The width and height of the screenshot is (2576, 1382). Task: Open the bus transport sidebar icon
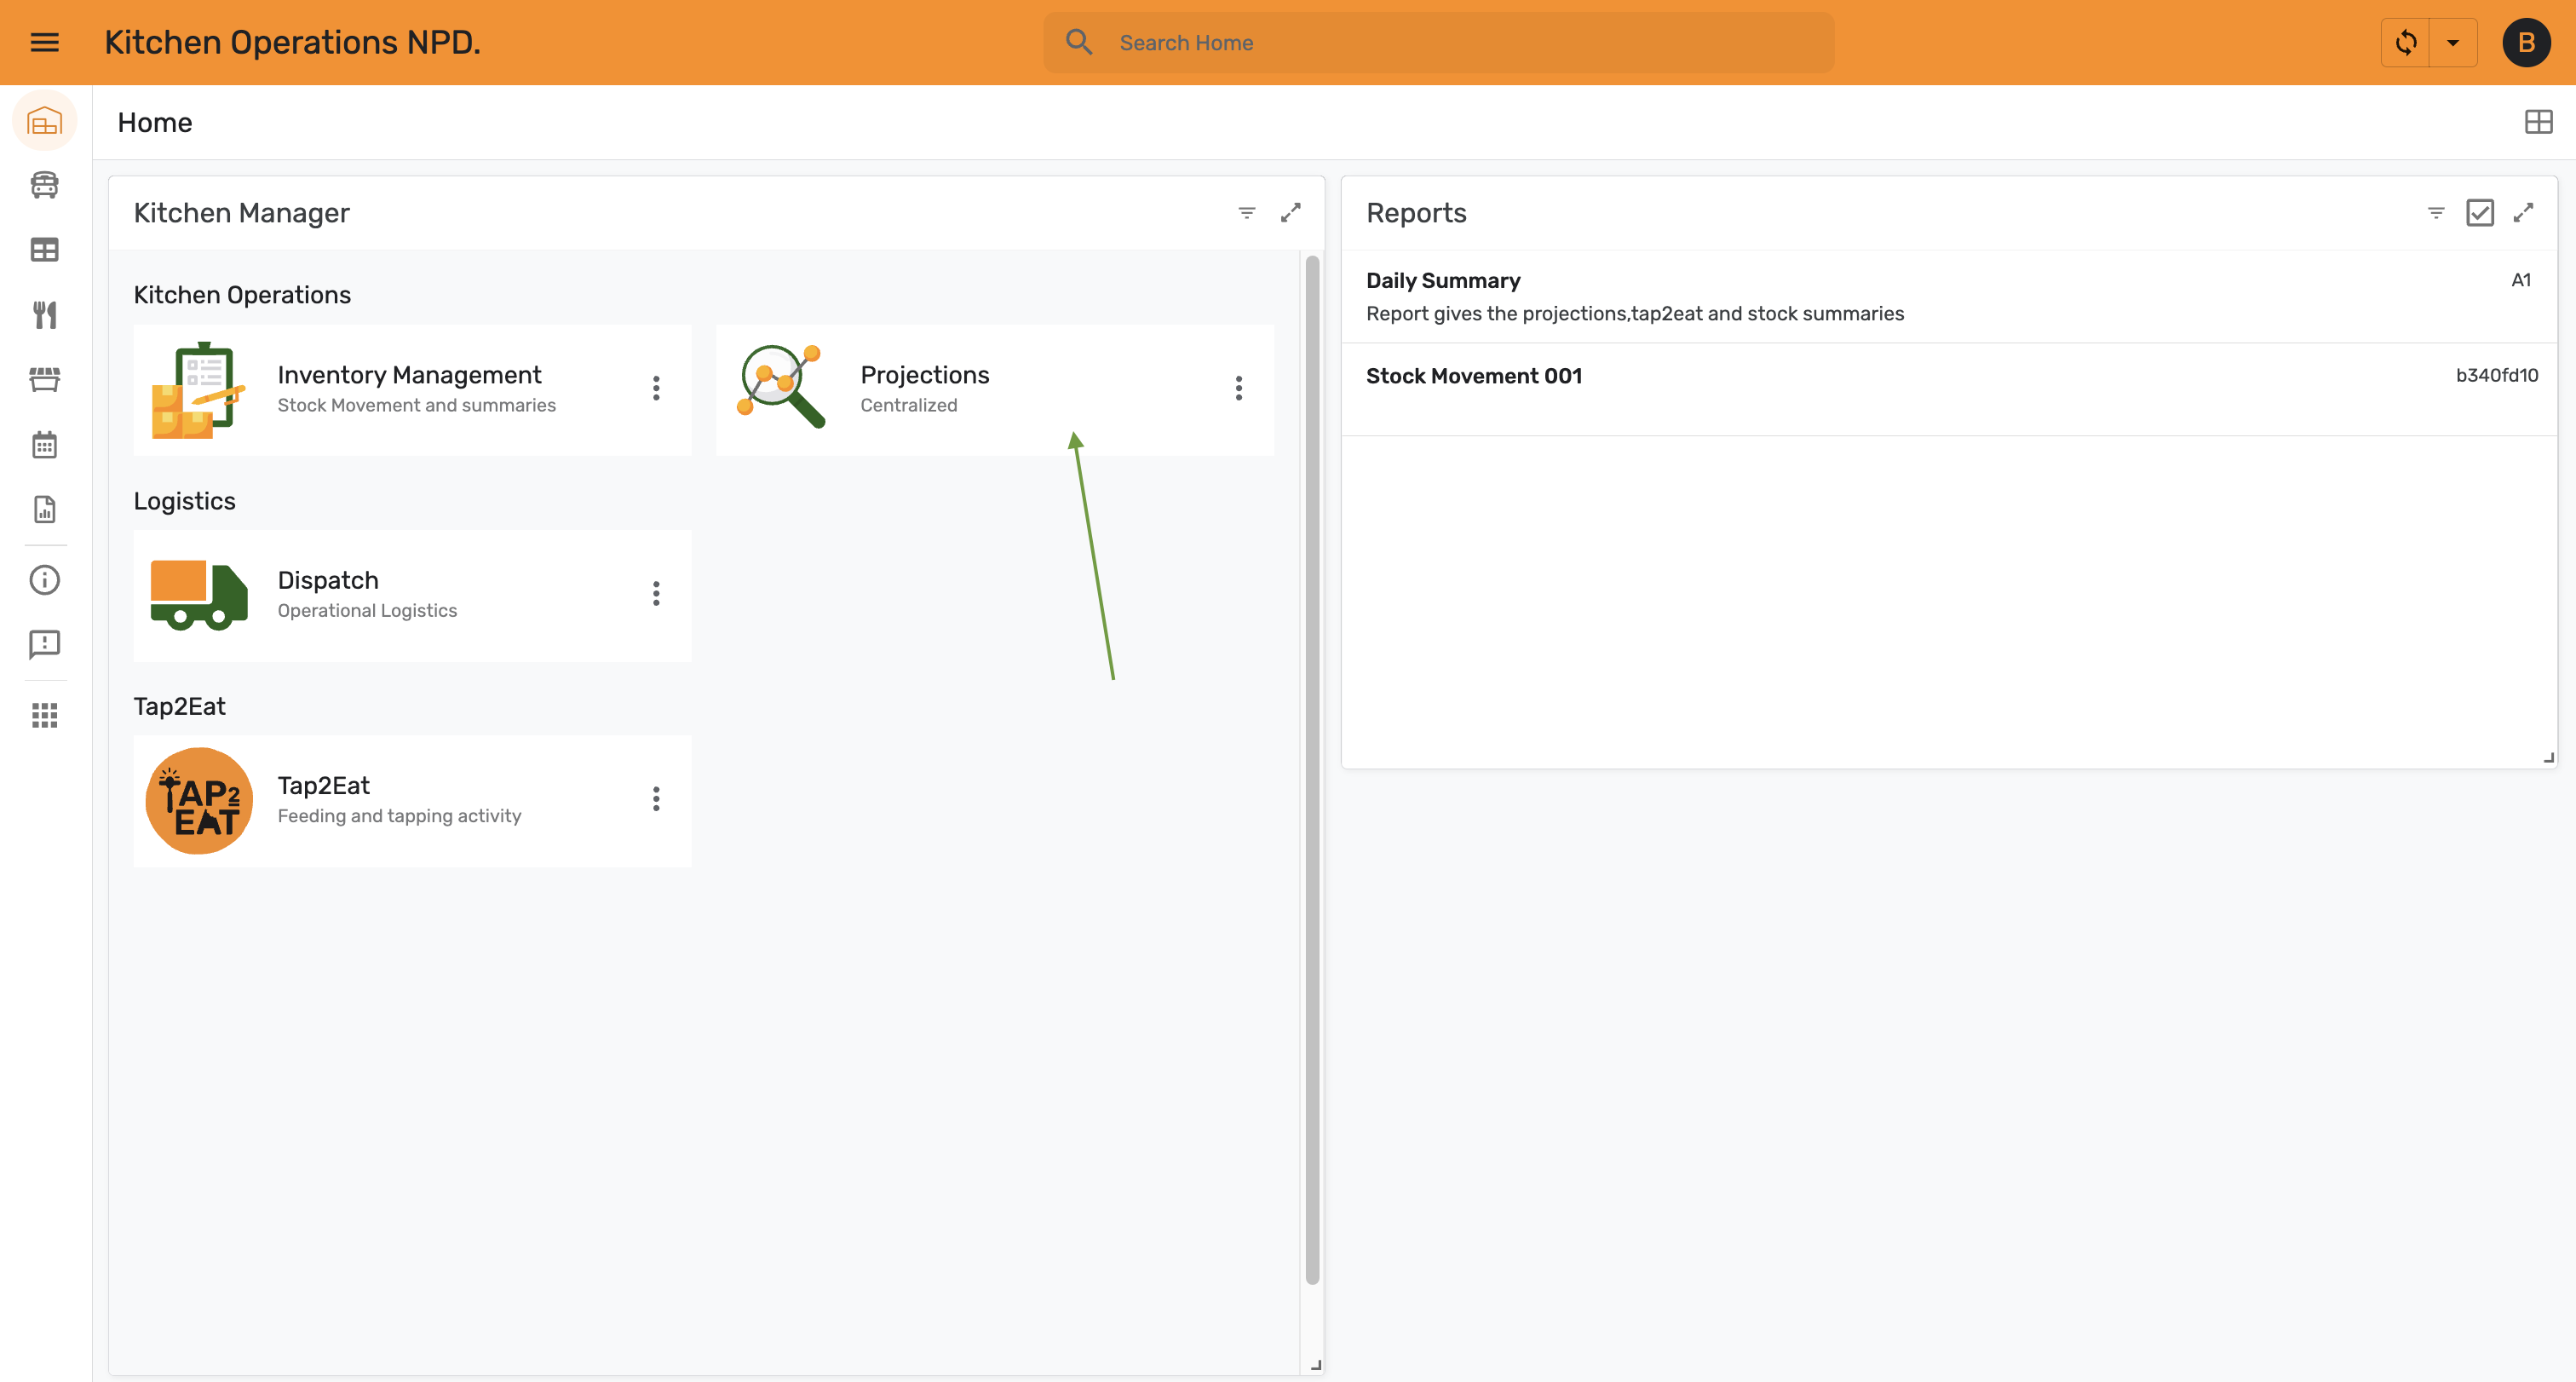coord(44,185)
